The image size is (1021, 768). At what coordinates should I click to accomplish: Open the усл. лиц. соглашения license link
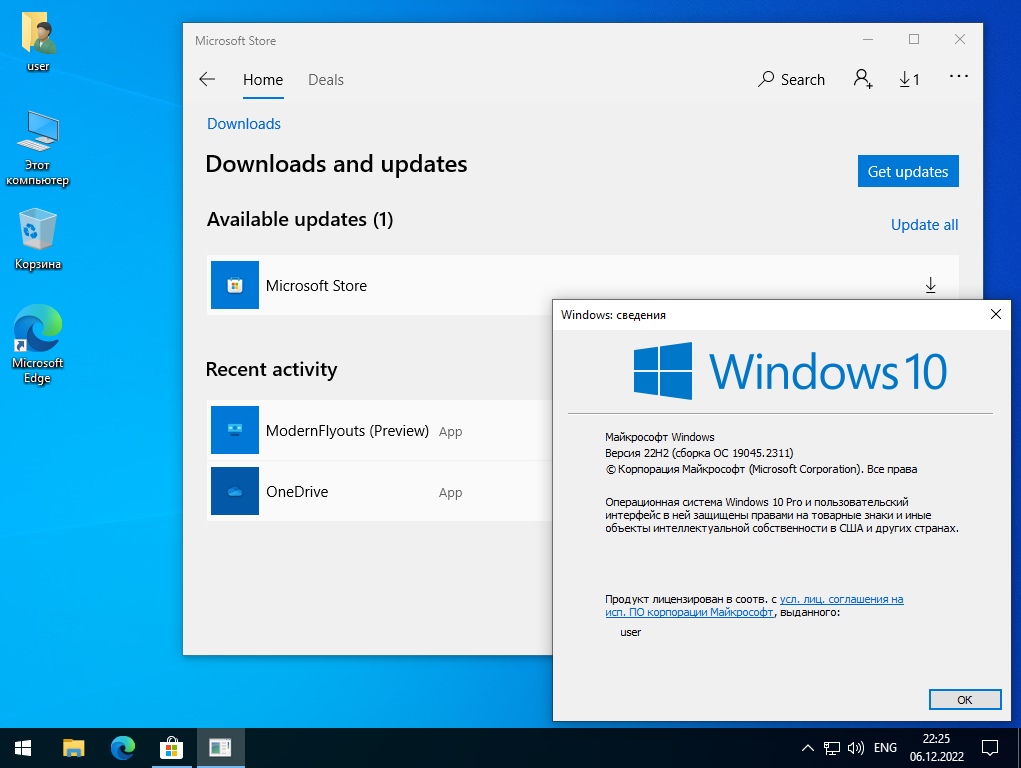(x=841, y=599)
